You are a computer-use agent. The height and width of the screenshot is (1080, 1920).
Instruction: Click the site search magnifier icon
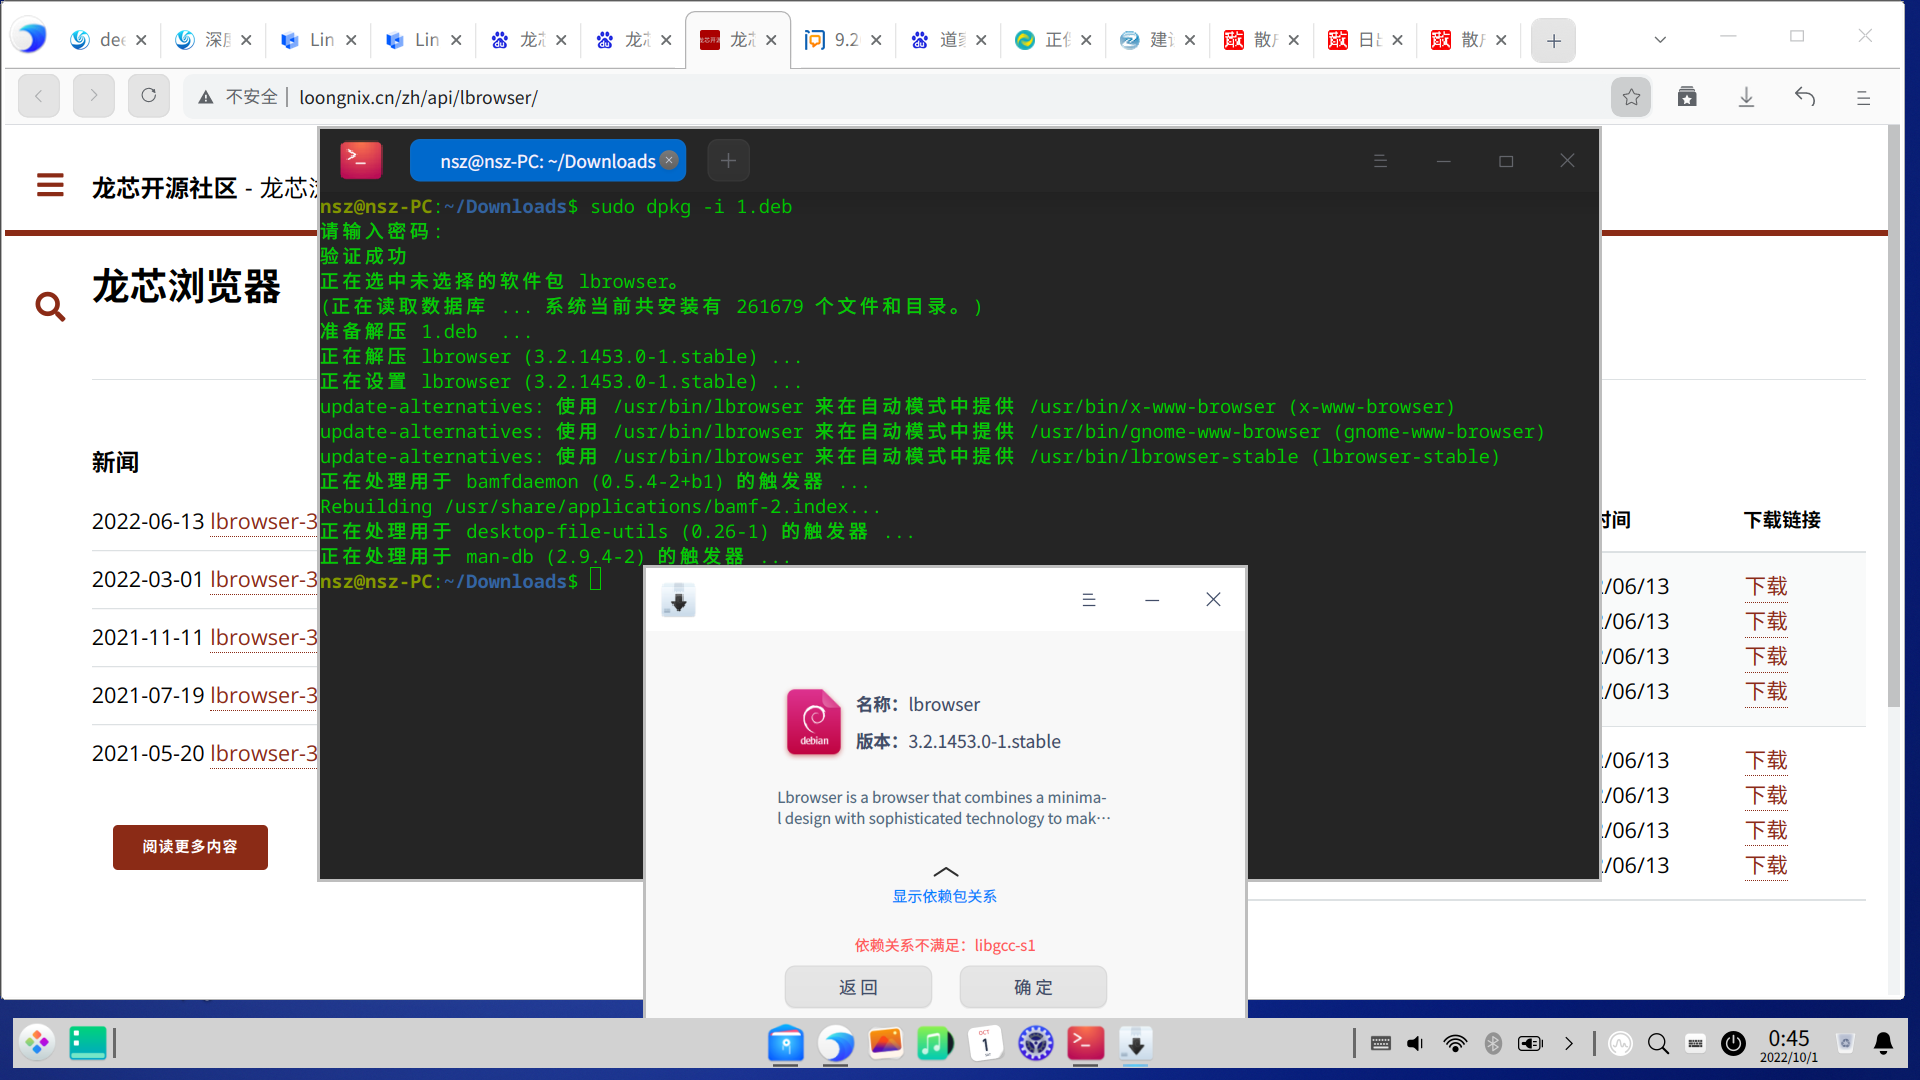(x=50, y=306)
